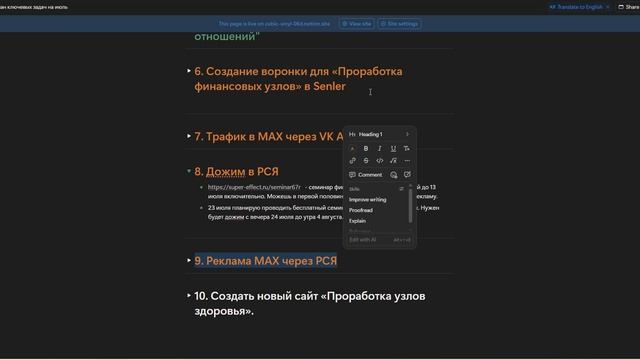The width and height of the screenshot is (640, 360).
Task: Create an inline equation from selection
Action: [x=393, y=161]
